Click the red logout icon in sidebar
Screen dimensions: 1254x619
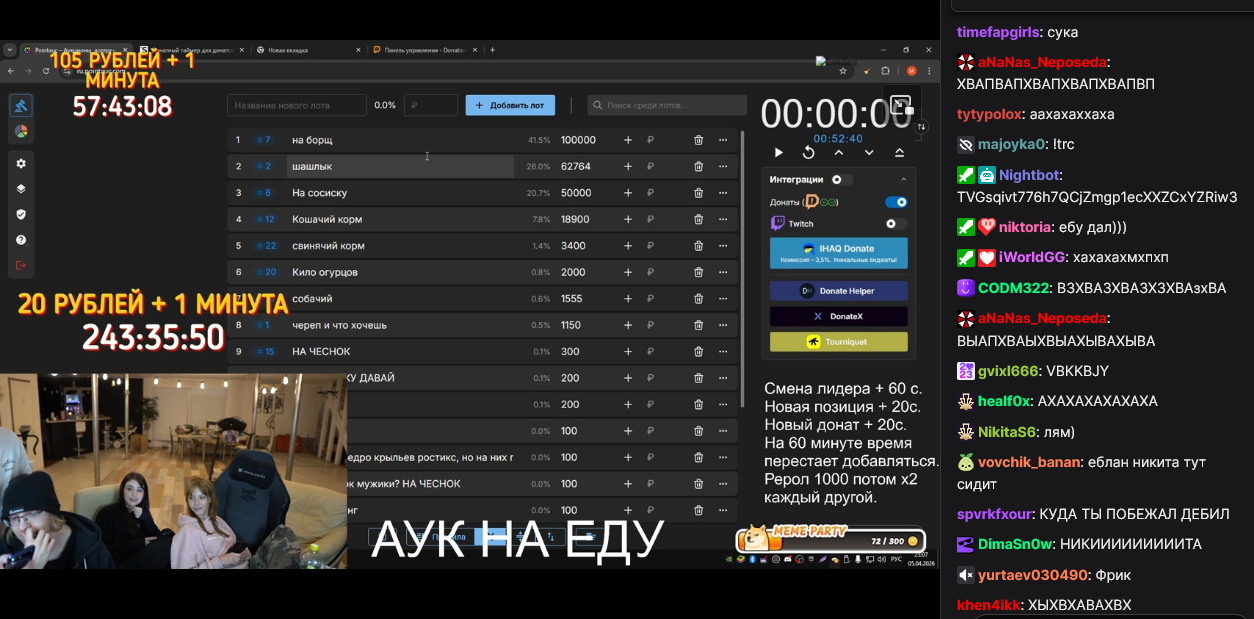pos(21,265)
